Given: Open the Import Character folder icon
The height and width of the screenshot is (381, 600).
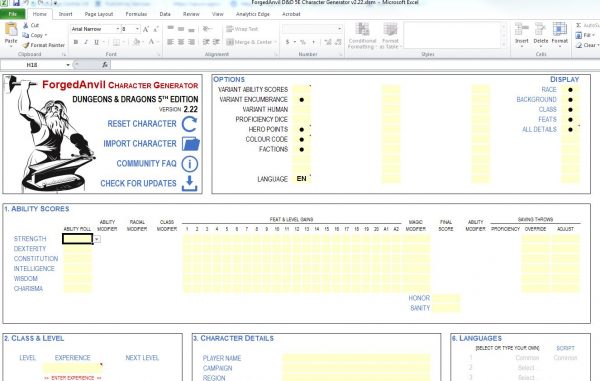Looking at the screenshot, I should [x=191, y=144].
